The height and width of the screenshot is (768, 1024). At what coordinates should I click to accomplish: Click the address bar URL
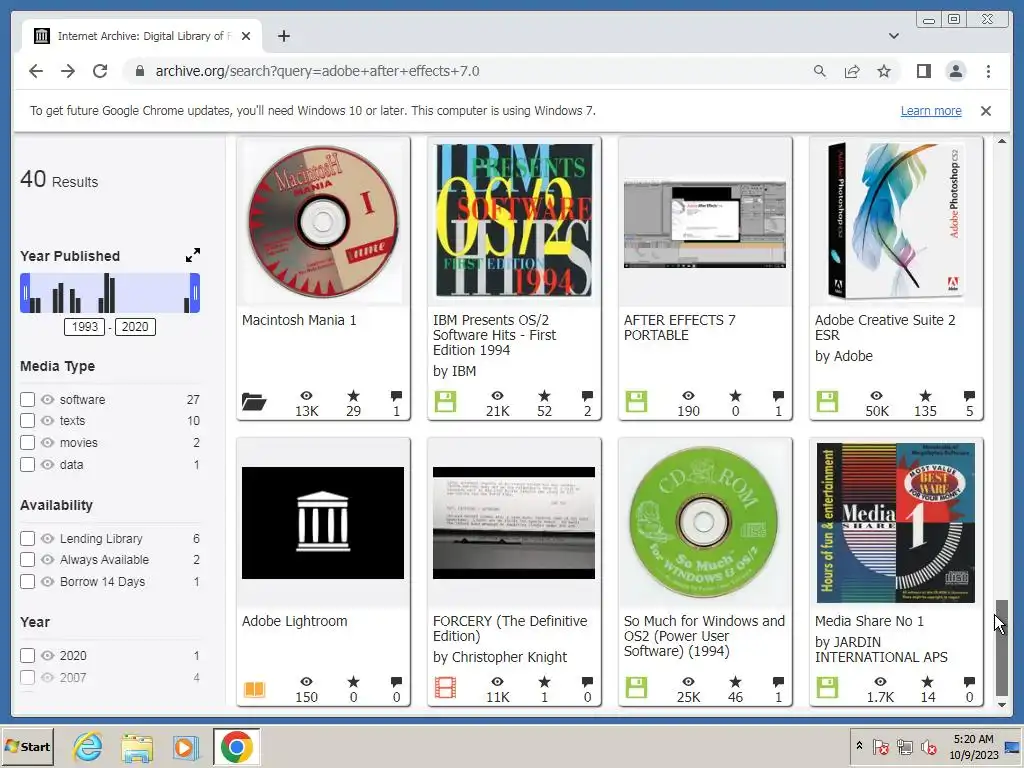(317, 71)
